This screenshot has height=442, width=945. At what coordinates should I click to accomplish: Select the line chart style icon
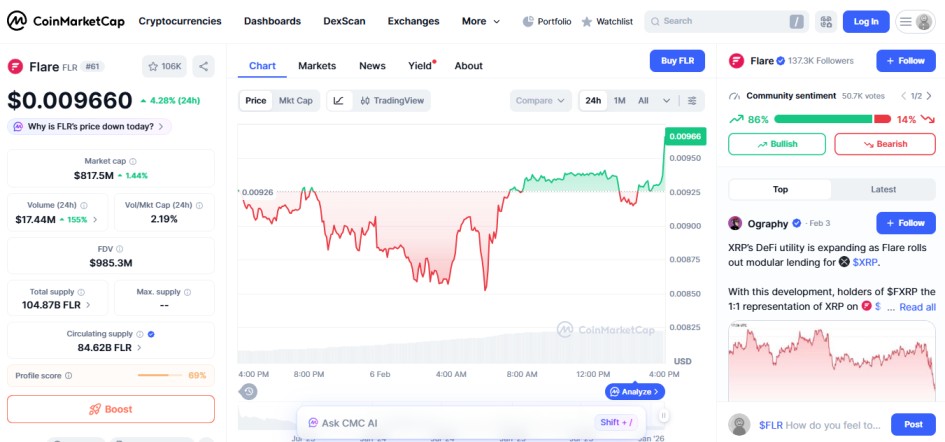tap(339, 101)
